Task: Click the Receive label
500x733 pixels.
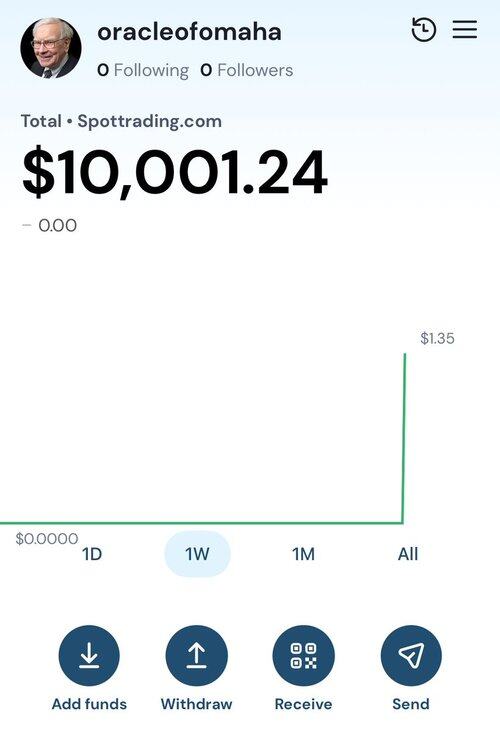Action: point(303,704)
